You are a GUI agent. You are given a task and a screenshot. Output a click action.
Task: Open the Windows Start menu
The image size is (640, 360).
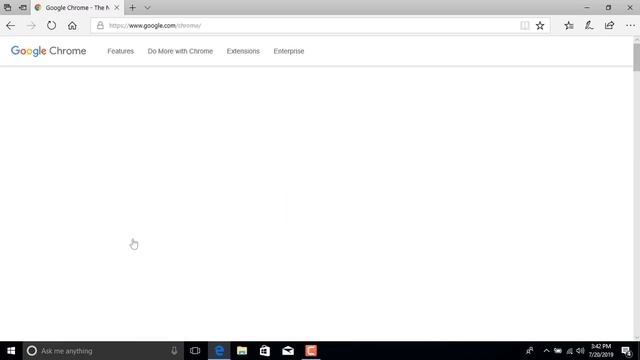coord(11,351)
